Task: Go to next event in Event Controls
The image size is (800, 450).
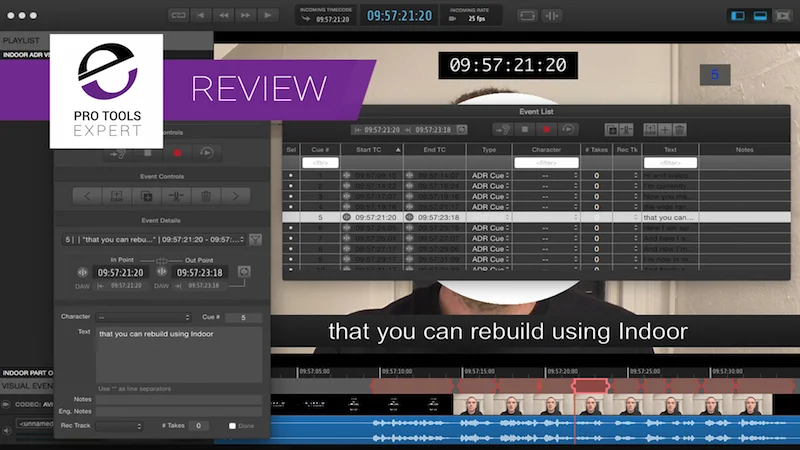Action: click(235, 196)
